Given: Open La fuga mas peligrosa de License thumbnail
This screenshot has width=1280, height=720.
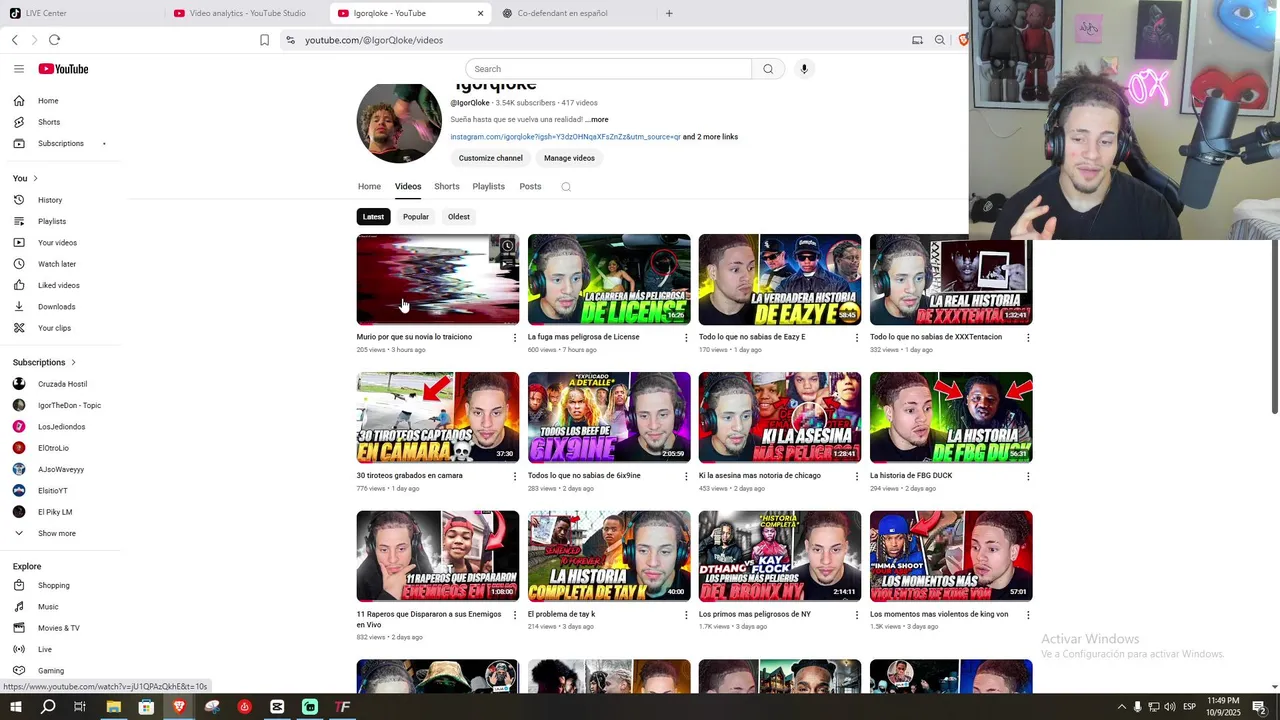Looking at the screenshot, I should tap(609, 279).
